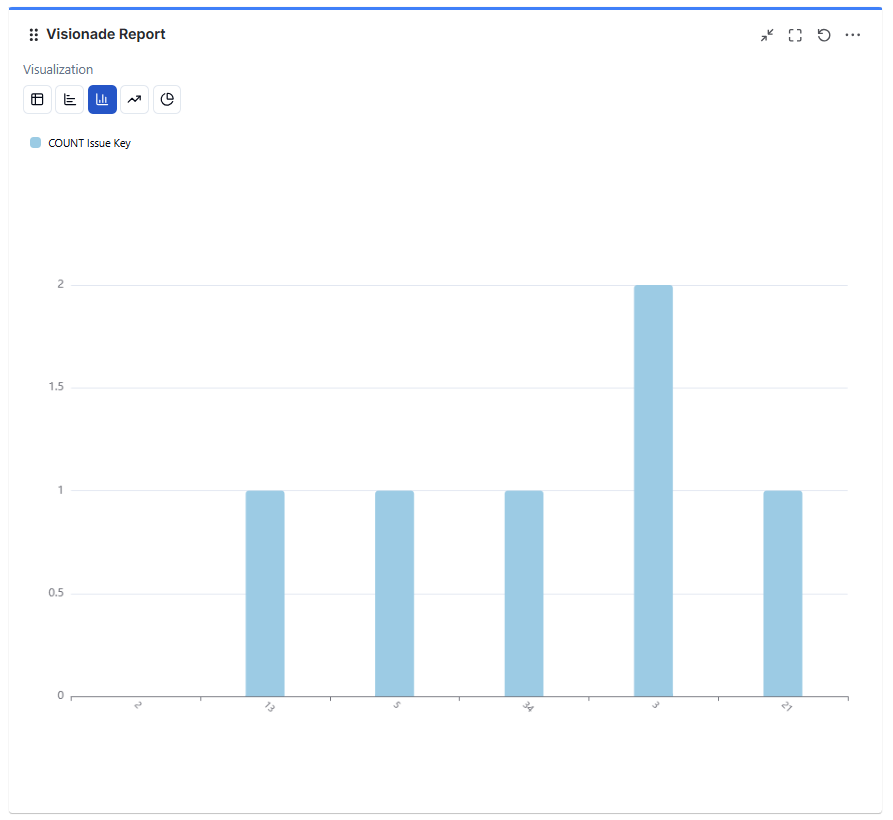Image resolution: width=893 pixels, height=820 pixels.
Task: Click the x-axis label 34
Action: (x=528, y=707)
